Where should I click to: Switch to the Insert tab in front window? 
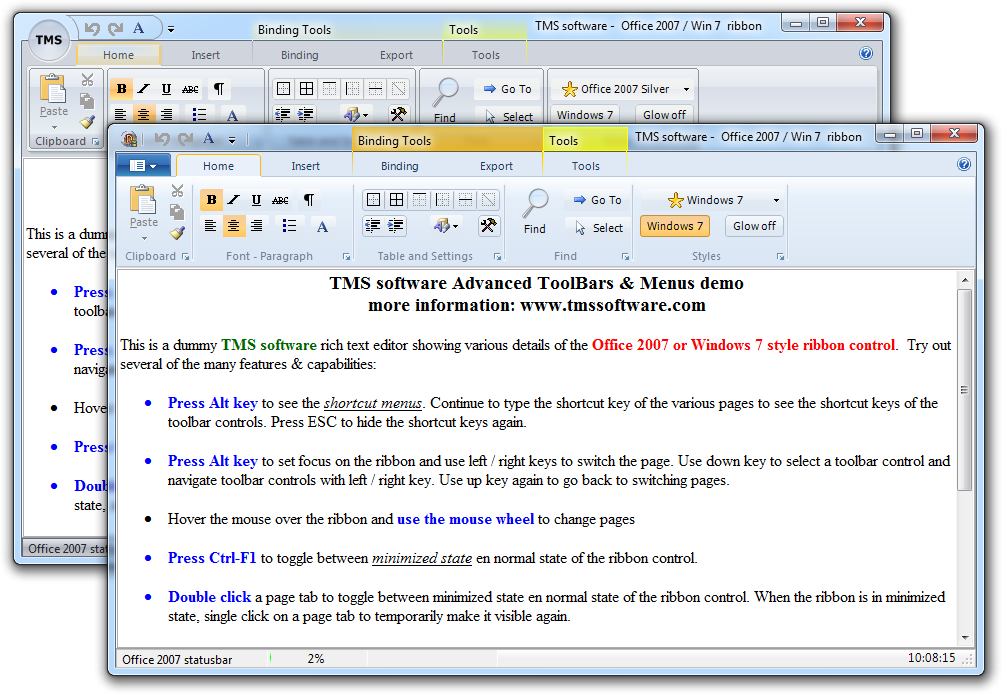tap(305, 166)
